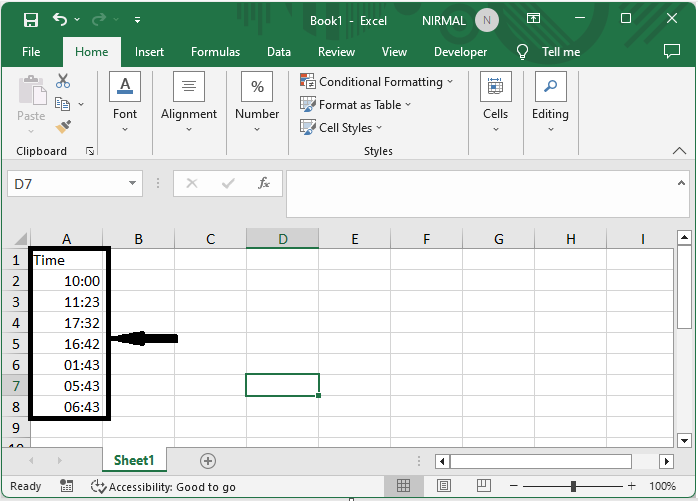This screenshot has height=501, width=698.
Task: Click the Tell me search box
Action: click(x=549, y=52)
